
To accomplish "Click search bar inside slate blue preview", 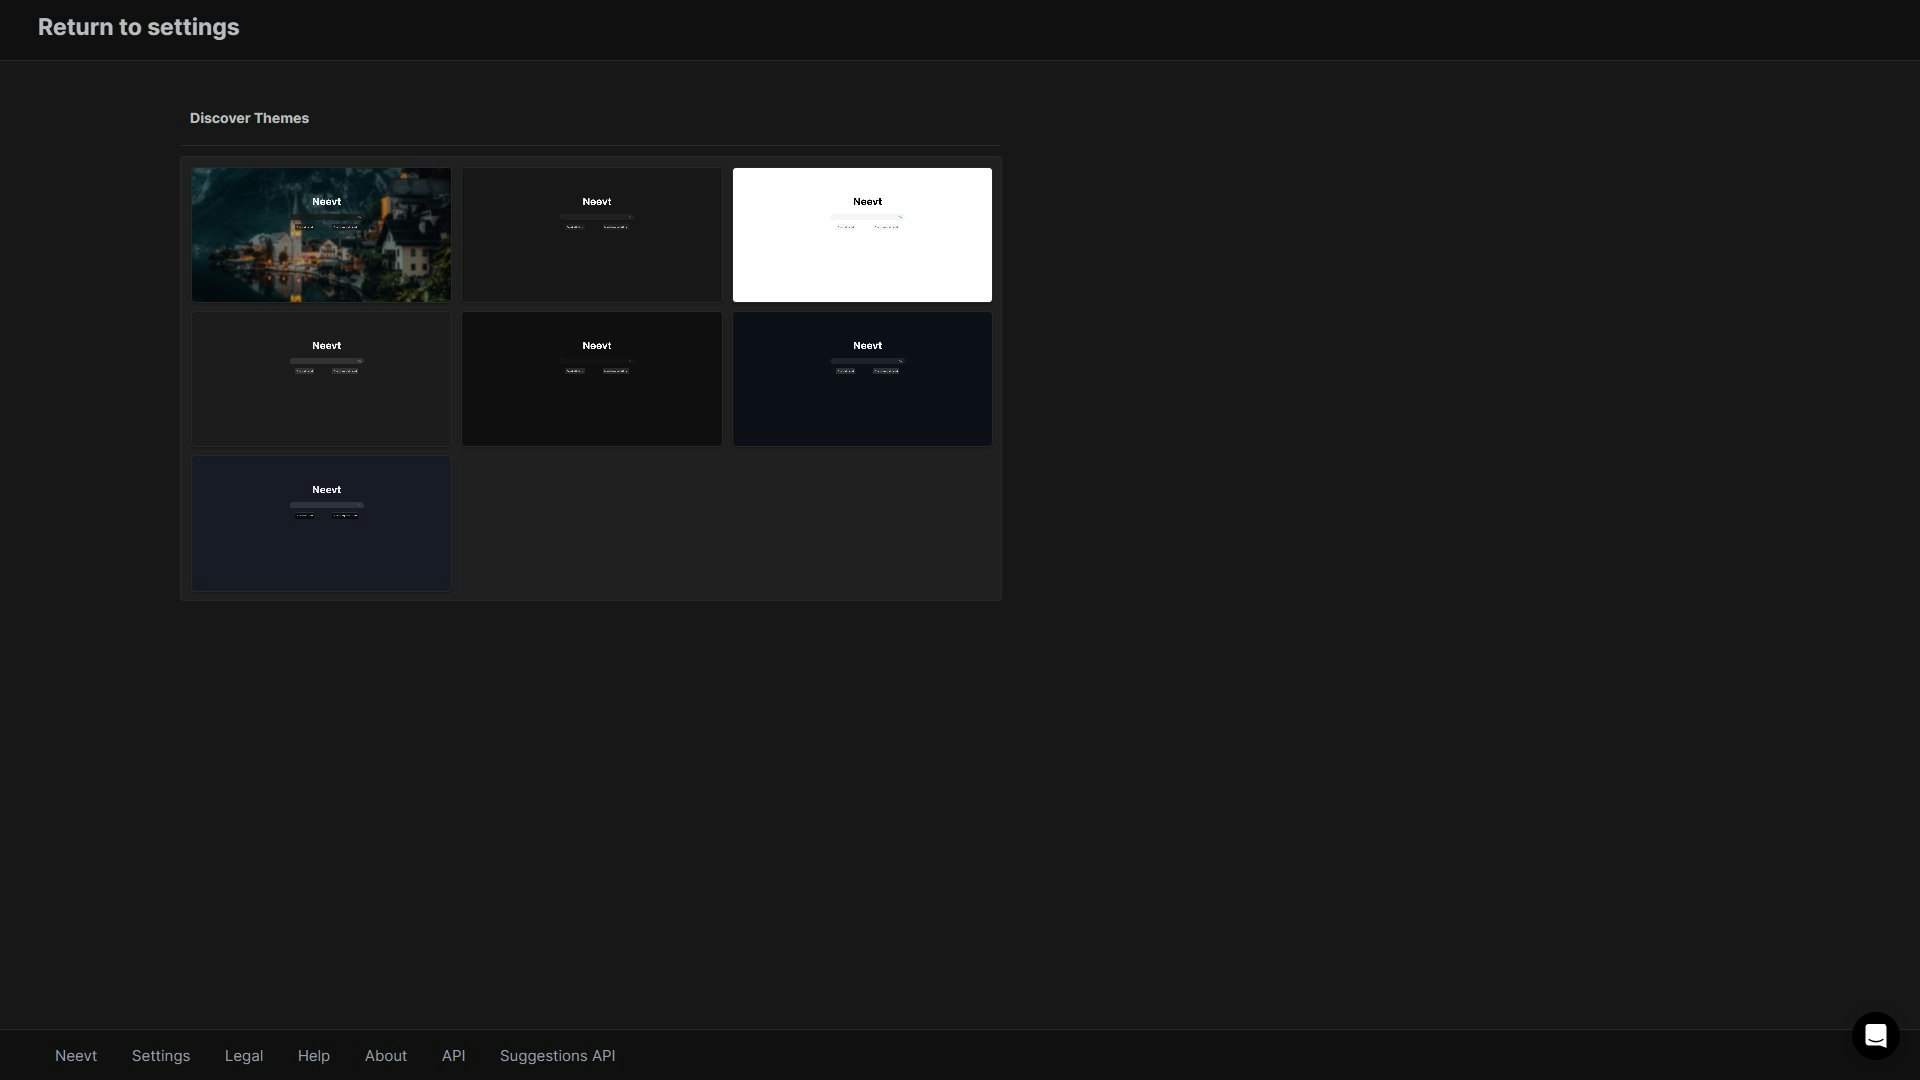I will (x=326, y=504).
